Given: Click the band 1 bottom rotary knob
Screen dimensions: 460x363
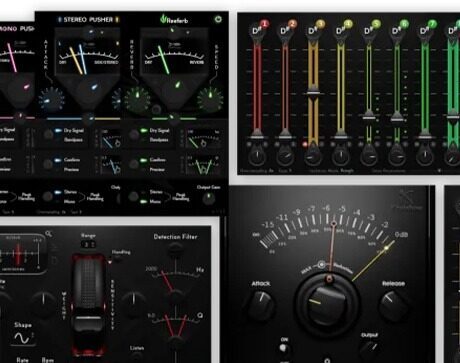Looking at the screenshot, I should [x=257, y=156].
